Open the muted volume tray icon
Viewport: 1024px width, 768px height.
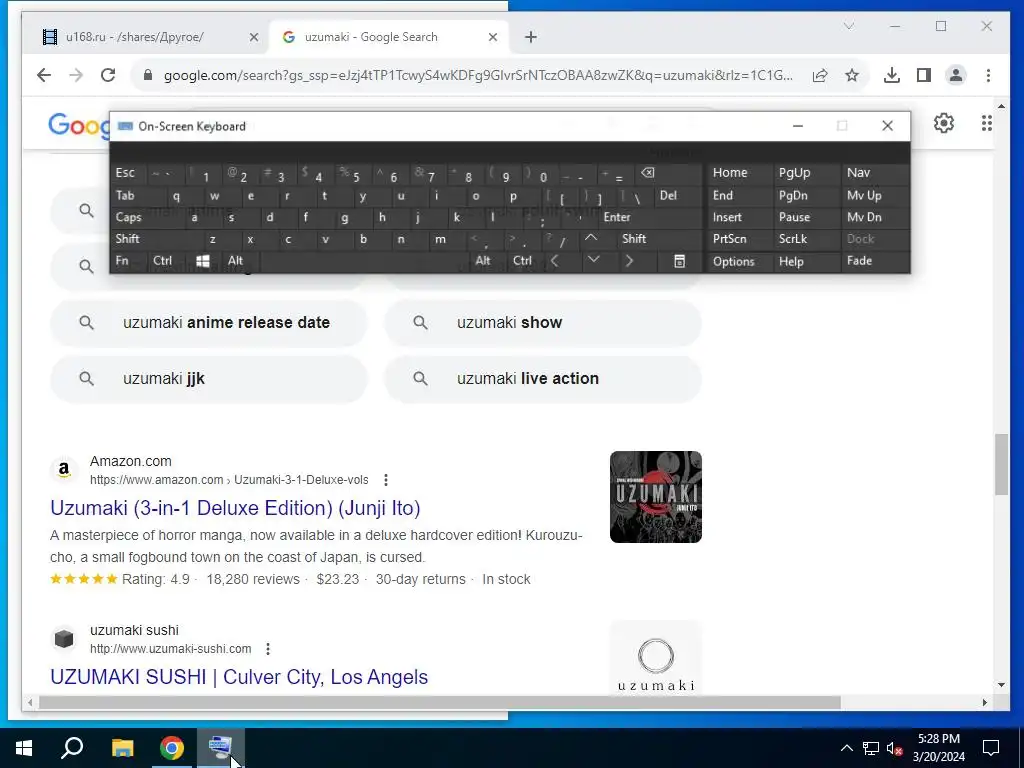tap(895, 748)
